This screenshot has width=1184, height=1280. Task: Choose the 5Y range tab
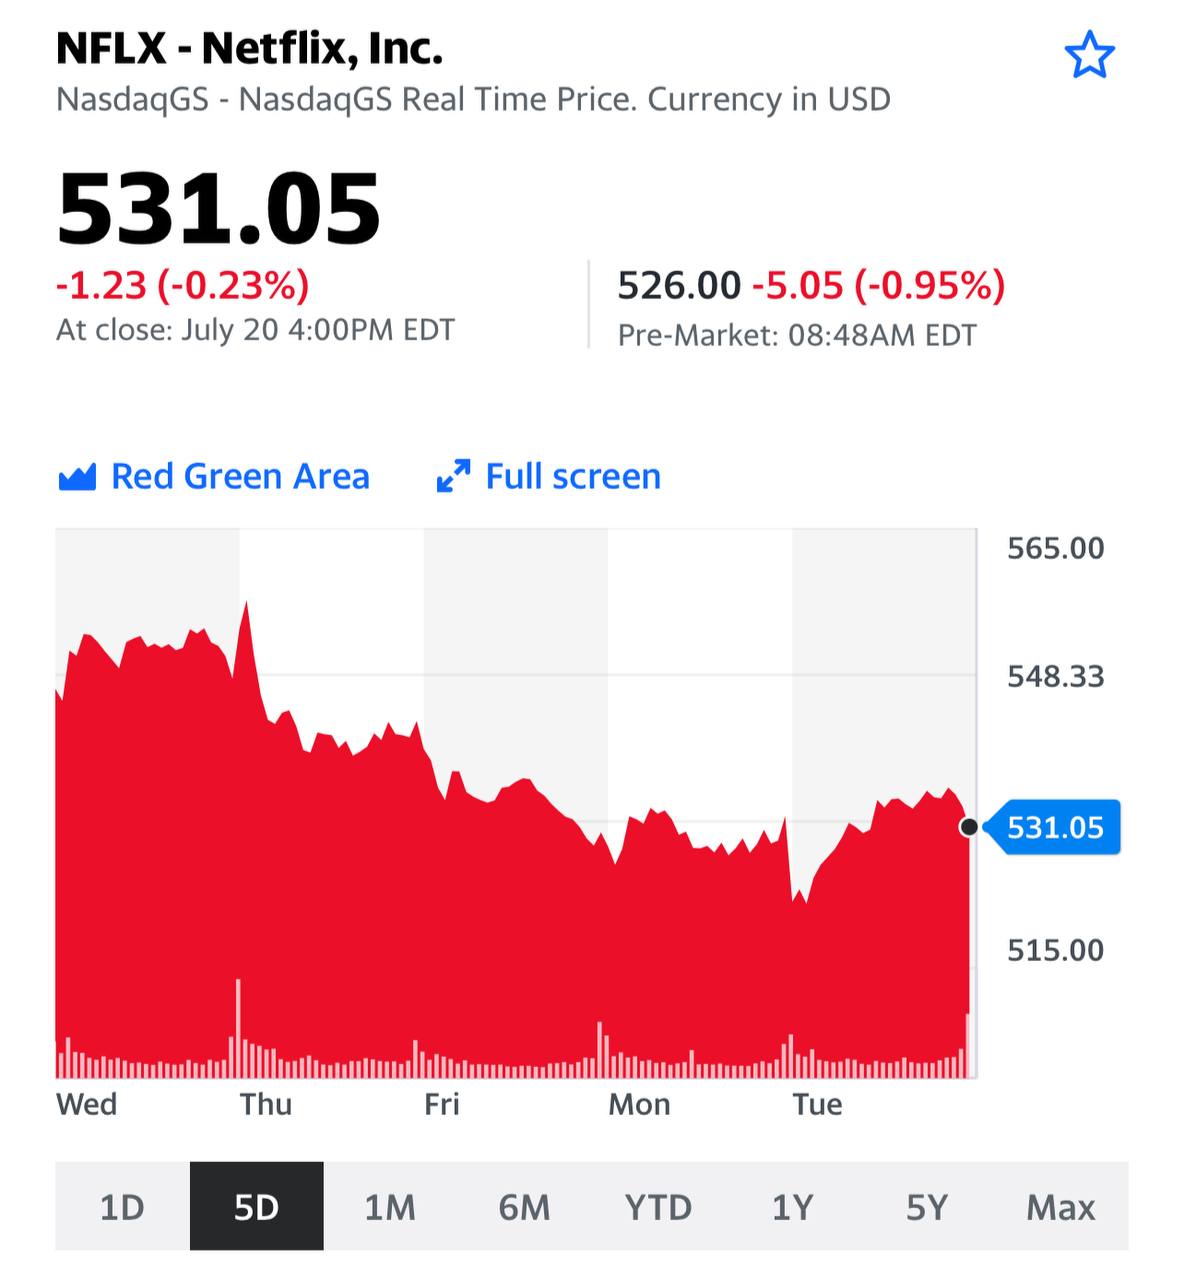(926, 1206)
